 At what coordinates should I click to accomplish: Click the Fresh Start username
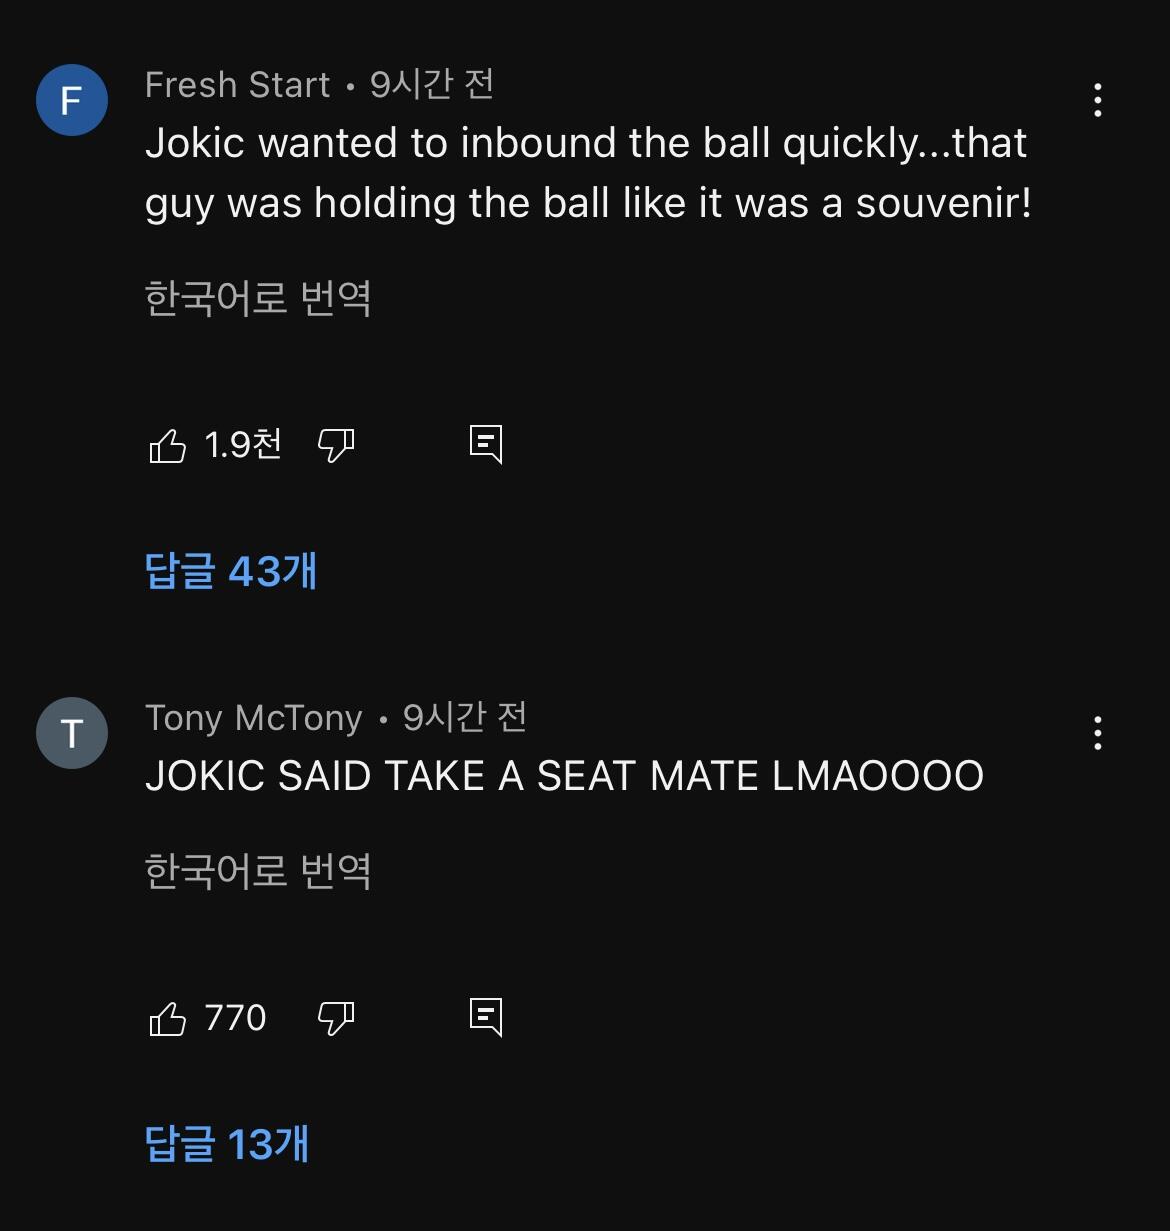(x=237, y=85)
